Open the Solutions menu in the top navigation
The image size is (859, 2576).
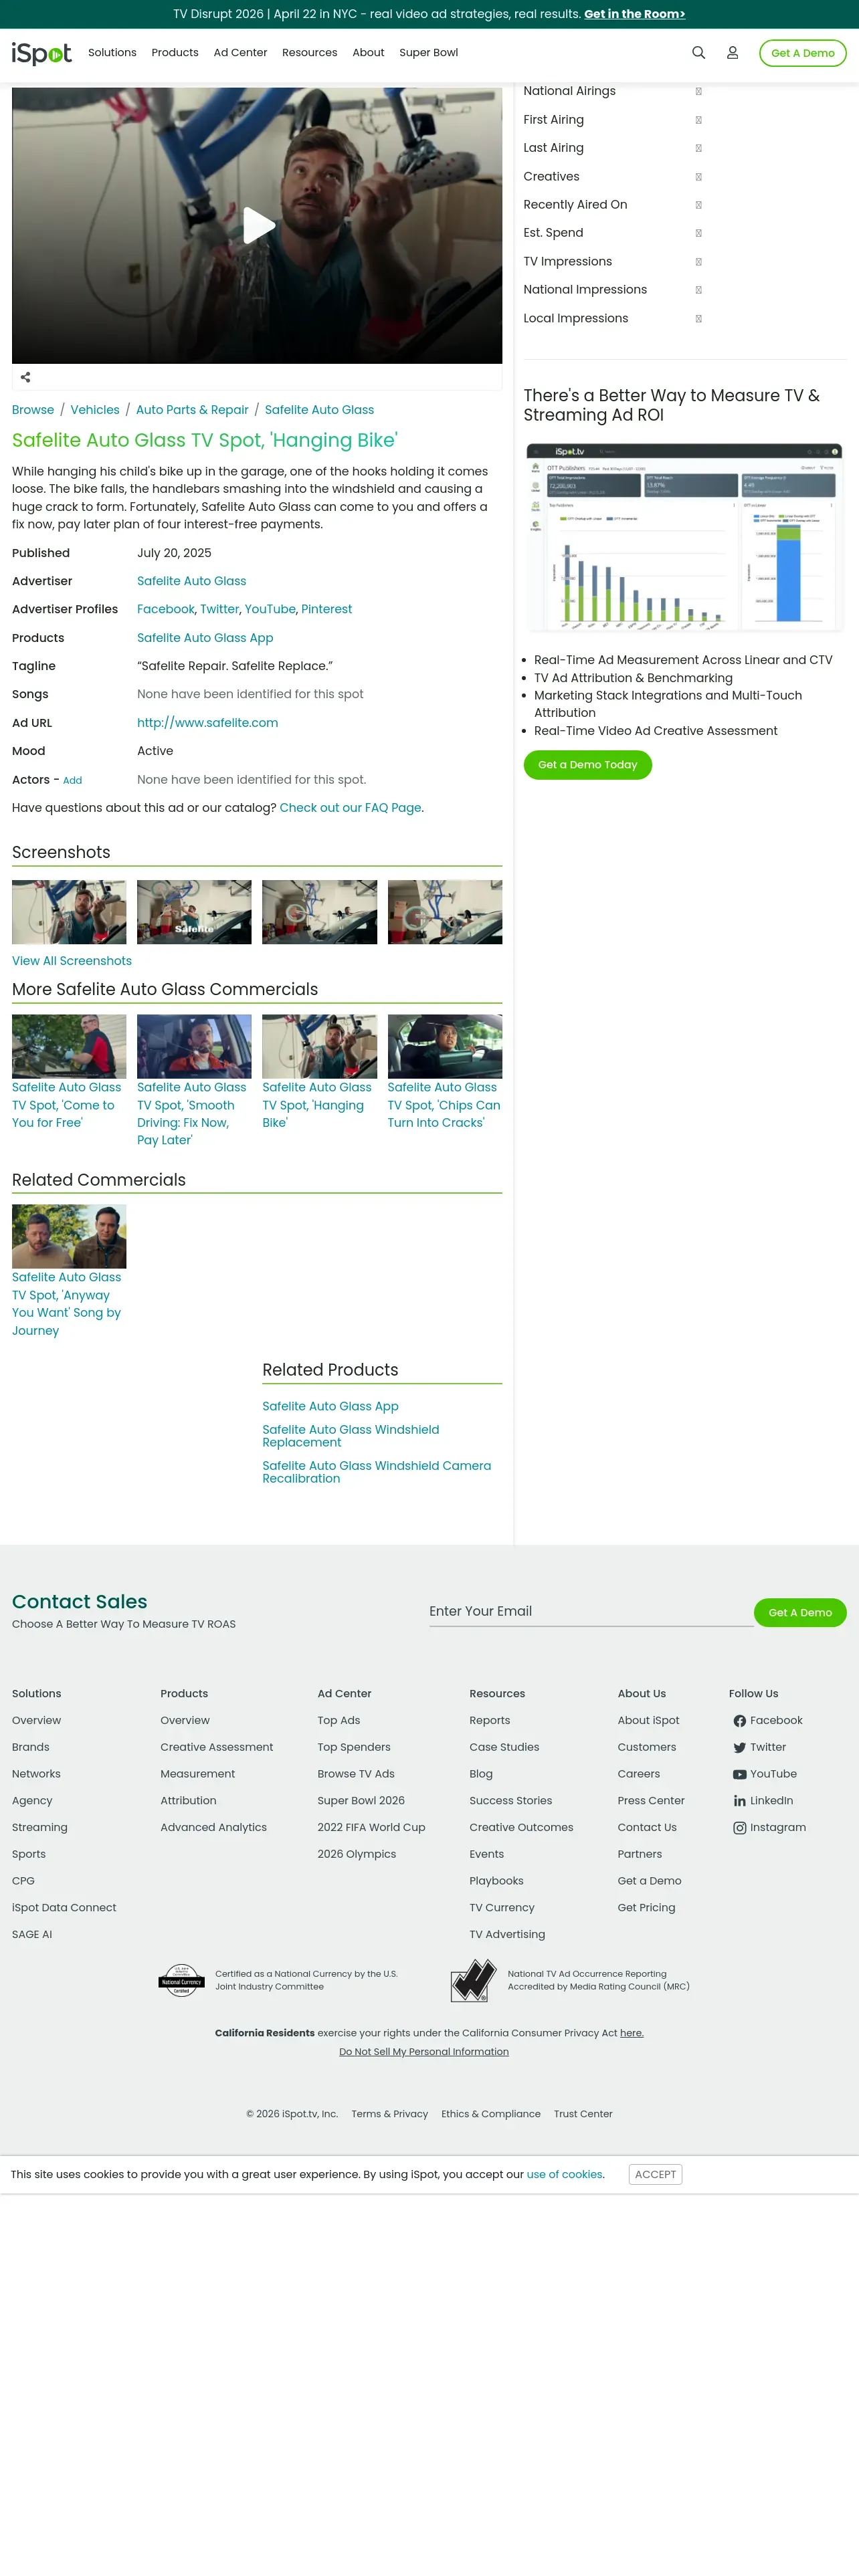coord(112,53)
